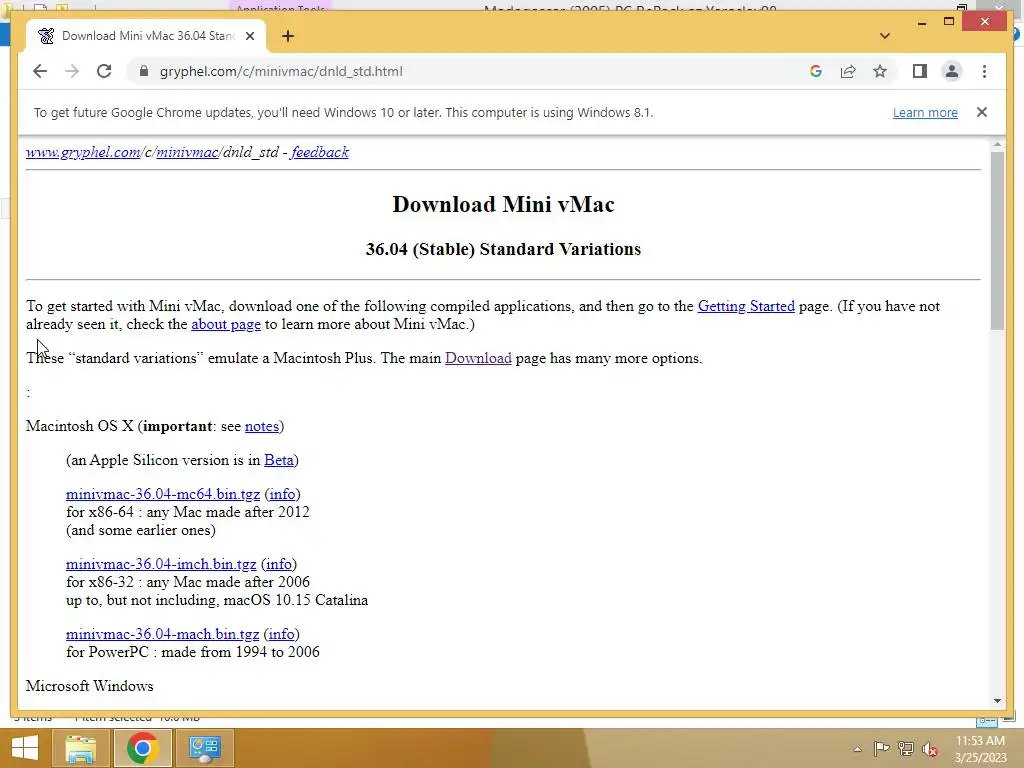Open File Explorer from the taskbar
This screenshot has width=1024, height=768.
(80, 748)
